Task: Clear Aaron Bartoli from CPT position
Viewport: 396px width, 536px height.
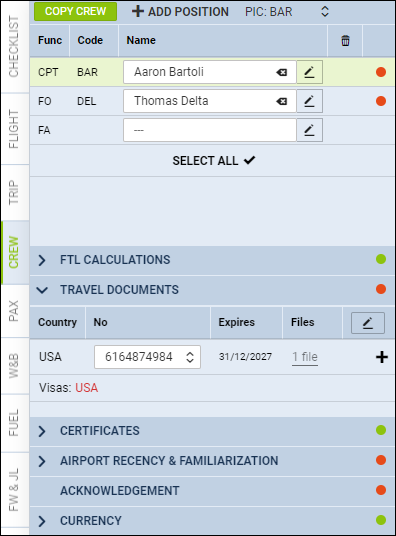Action: pos(281,72)
